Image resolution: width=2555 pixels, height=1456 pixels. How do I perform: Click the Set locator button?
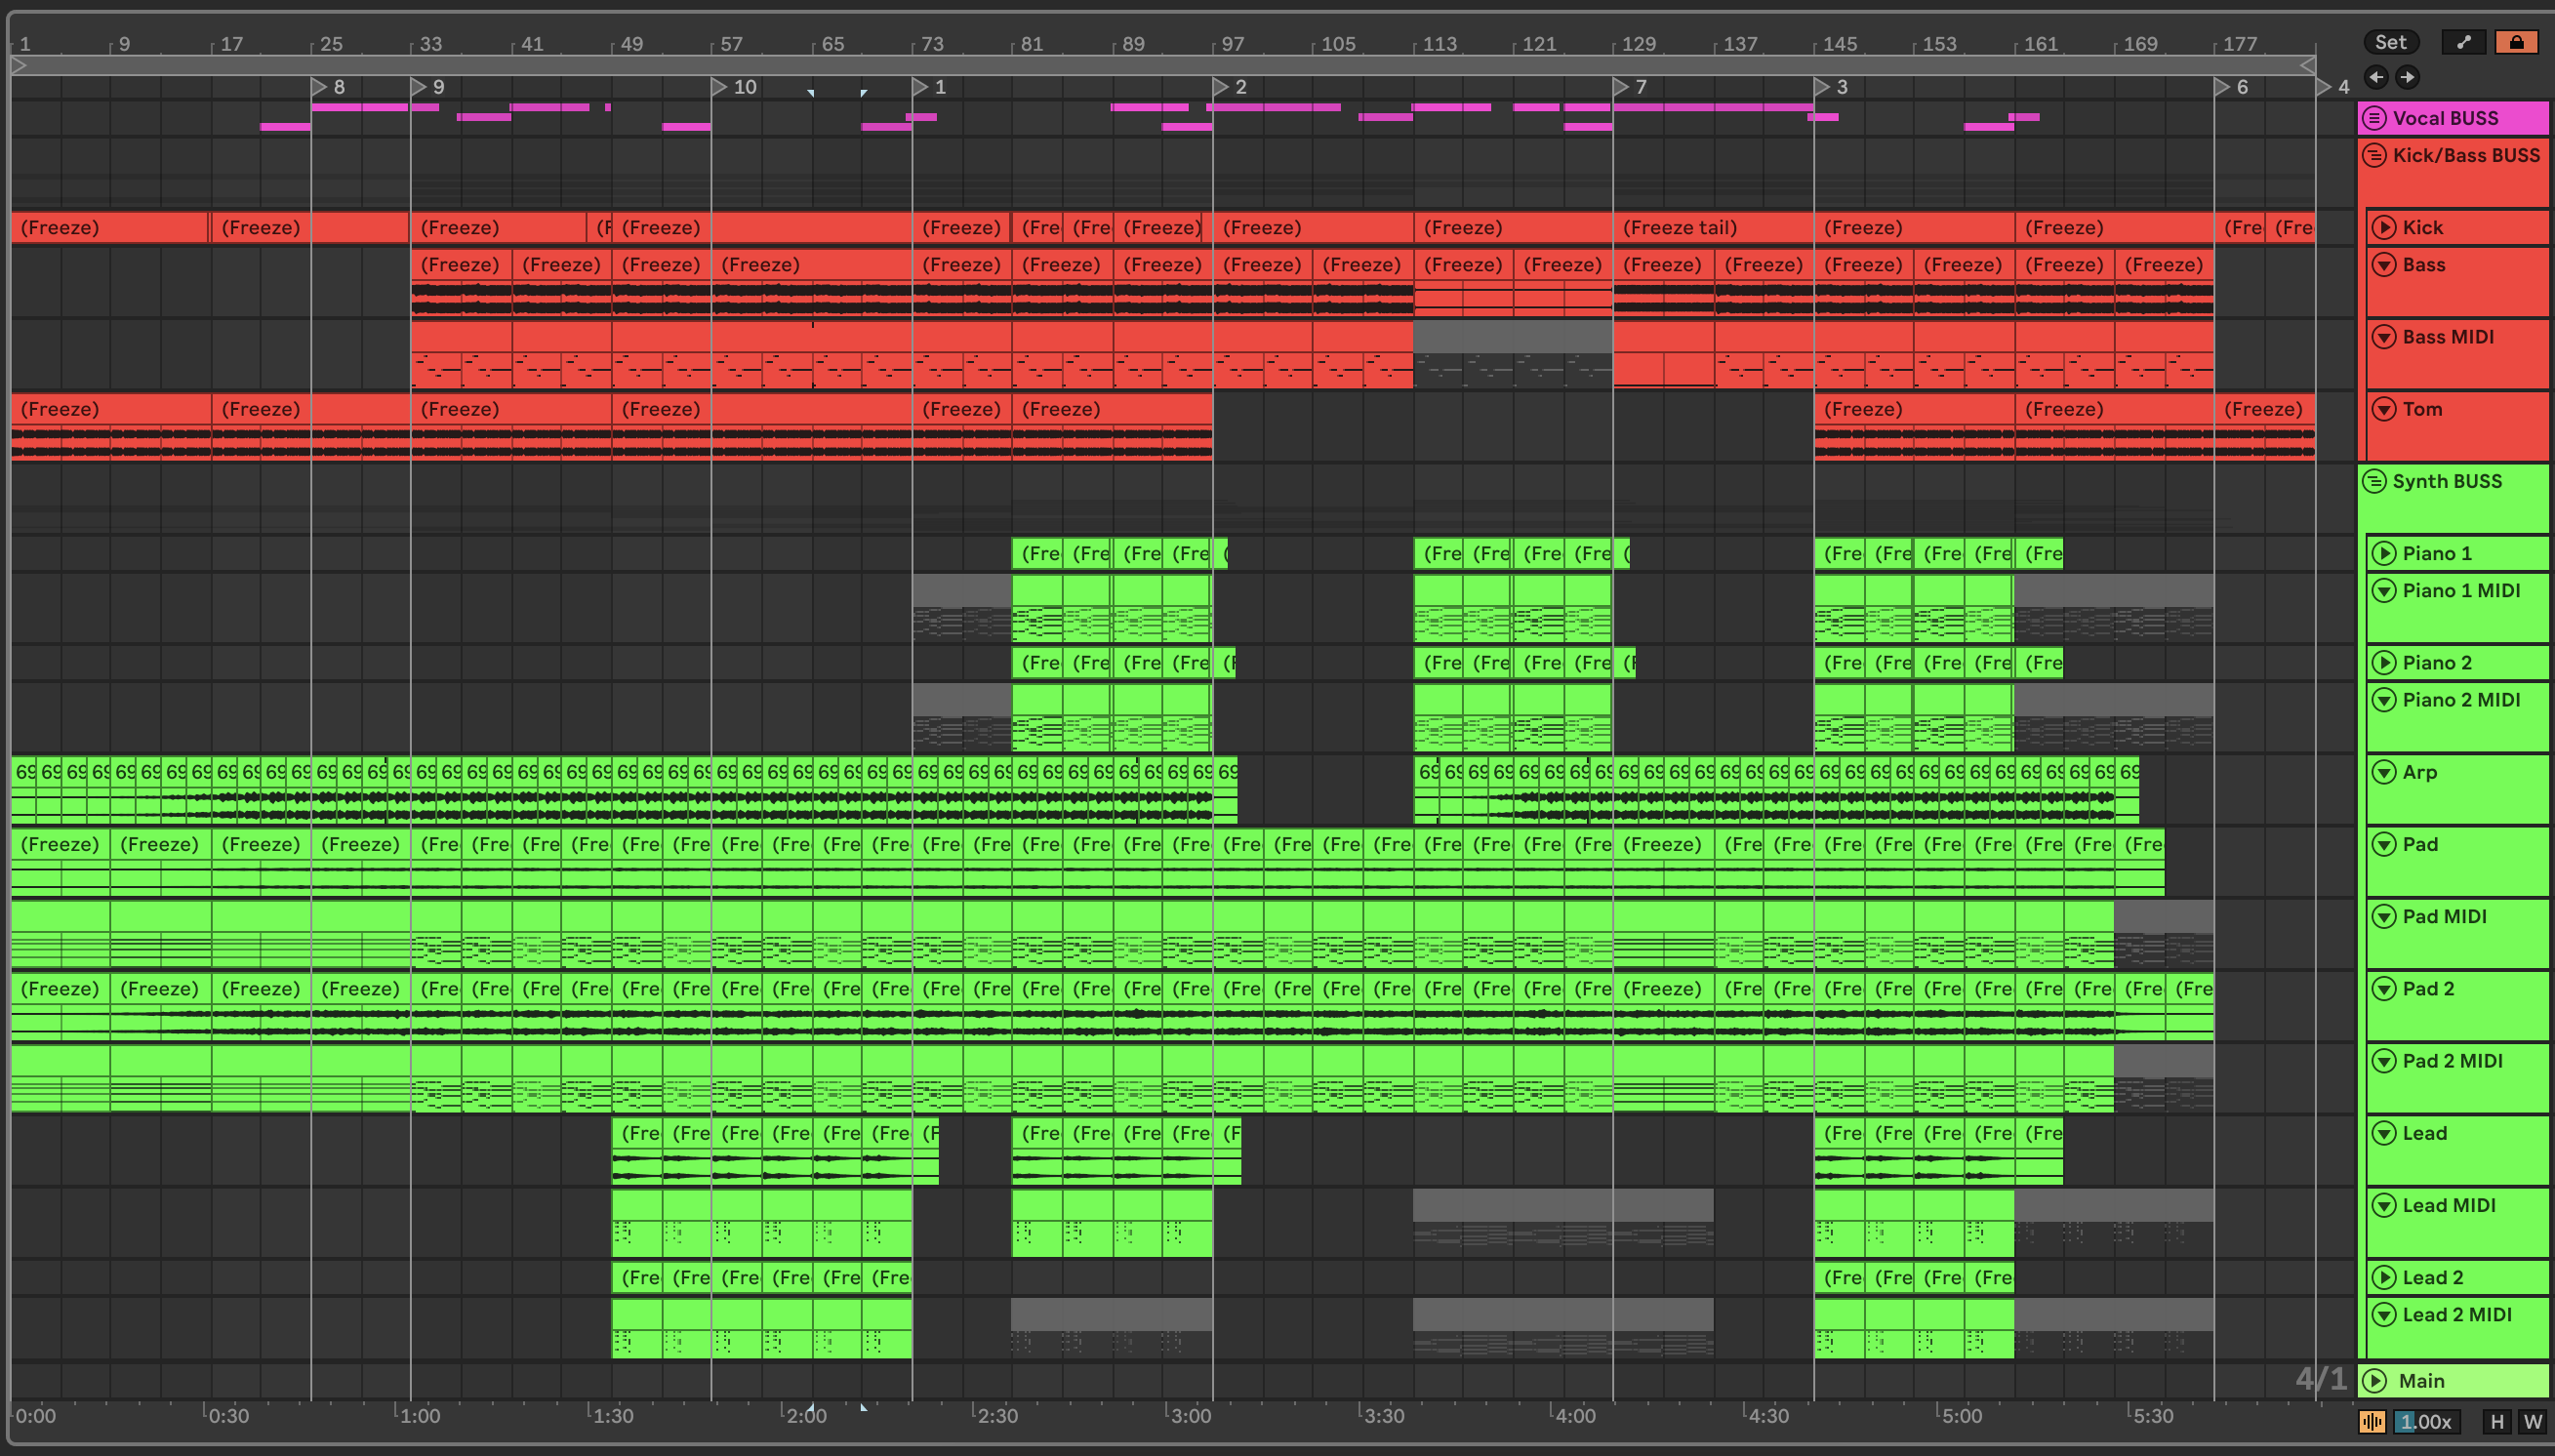2390,42
